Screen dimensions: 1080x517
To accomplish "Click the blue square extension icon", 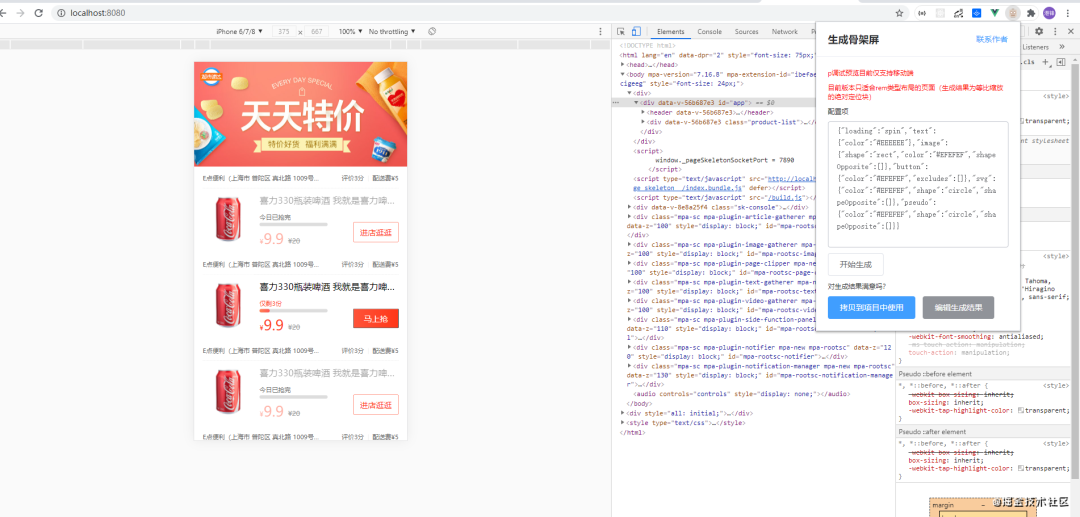I will pos(976,13).
